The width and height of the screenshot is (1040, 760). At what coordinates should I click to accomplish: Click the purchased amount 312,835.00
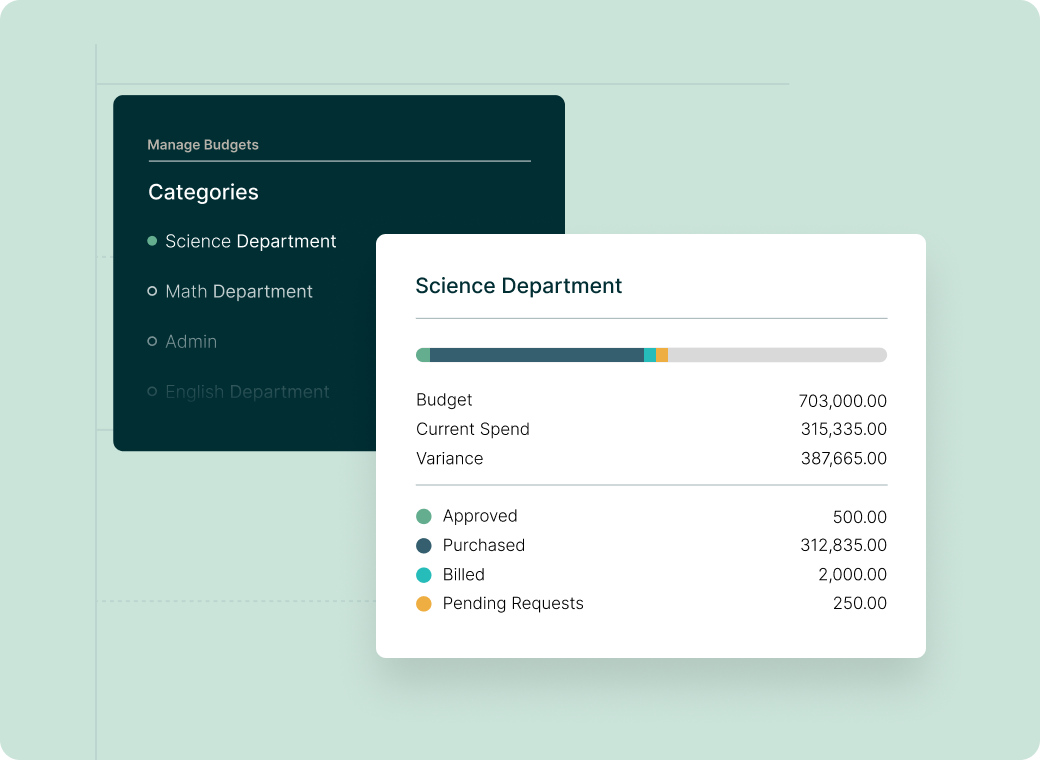click(844, 545)
